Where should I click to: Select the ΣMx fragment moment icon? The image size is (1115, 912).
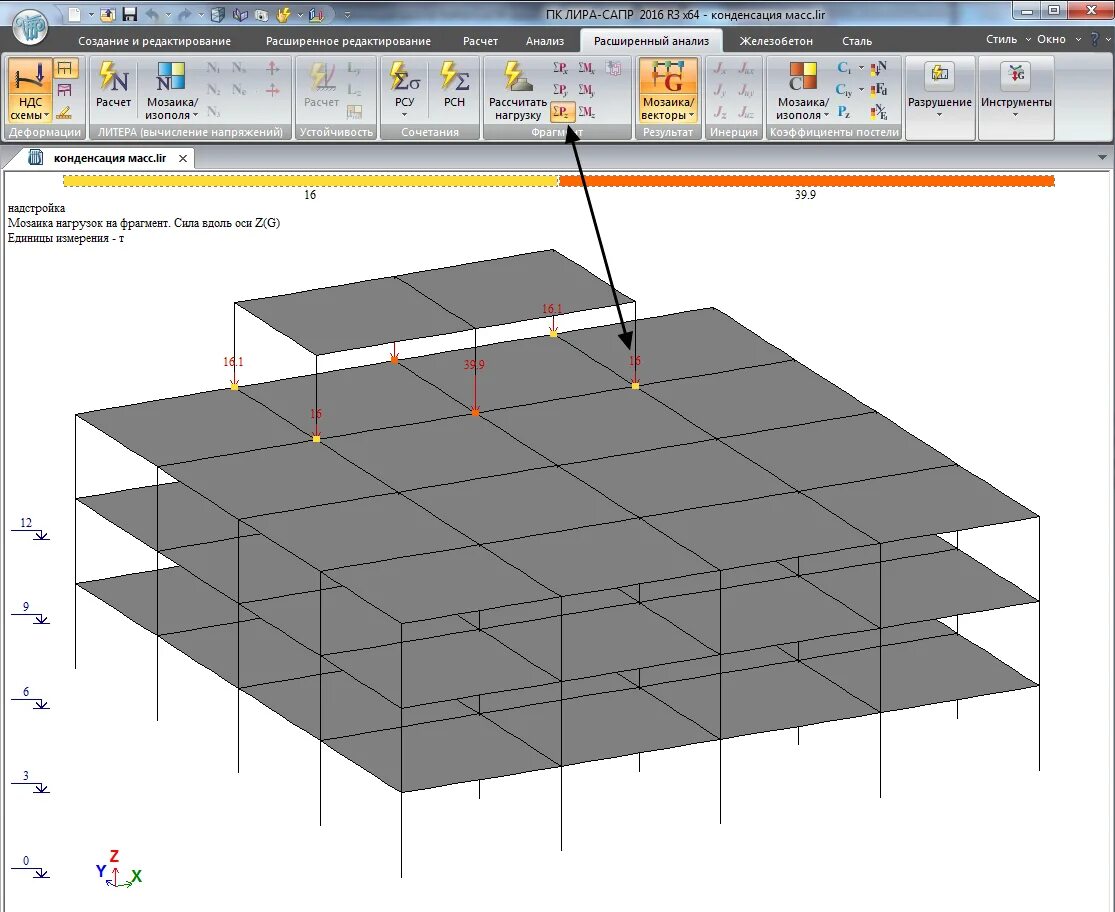point(587,68)
